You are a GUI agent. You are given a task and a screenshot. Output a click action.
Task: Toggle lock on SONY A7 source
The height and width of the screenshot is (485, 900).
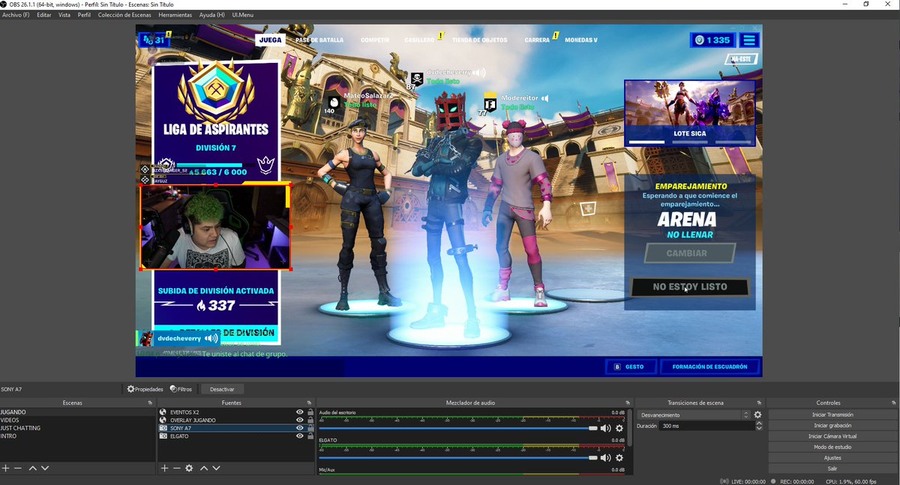point(311,428)
